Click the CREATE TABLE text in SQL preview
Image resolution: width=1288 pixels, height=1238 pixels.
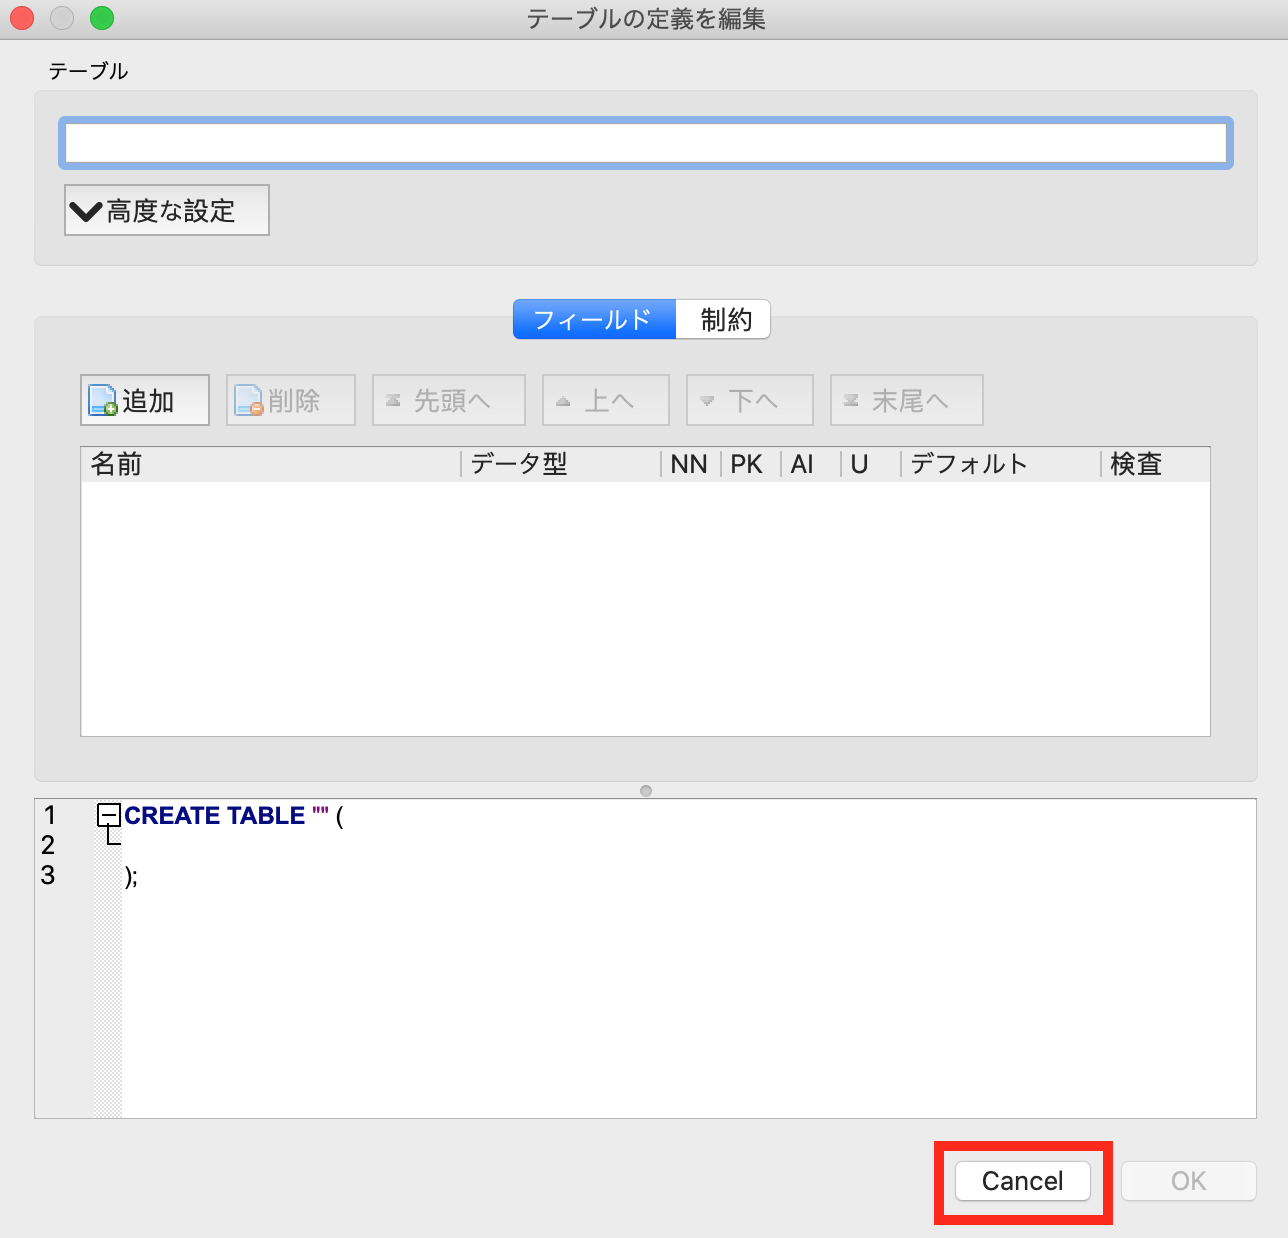pyautogui.click(x=215, y=816)
